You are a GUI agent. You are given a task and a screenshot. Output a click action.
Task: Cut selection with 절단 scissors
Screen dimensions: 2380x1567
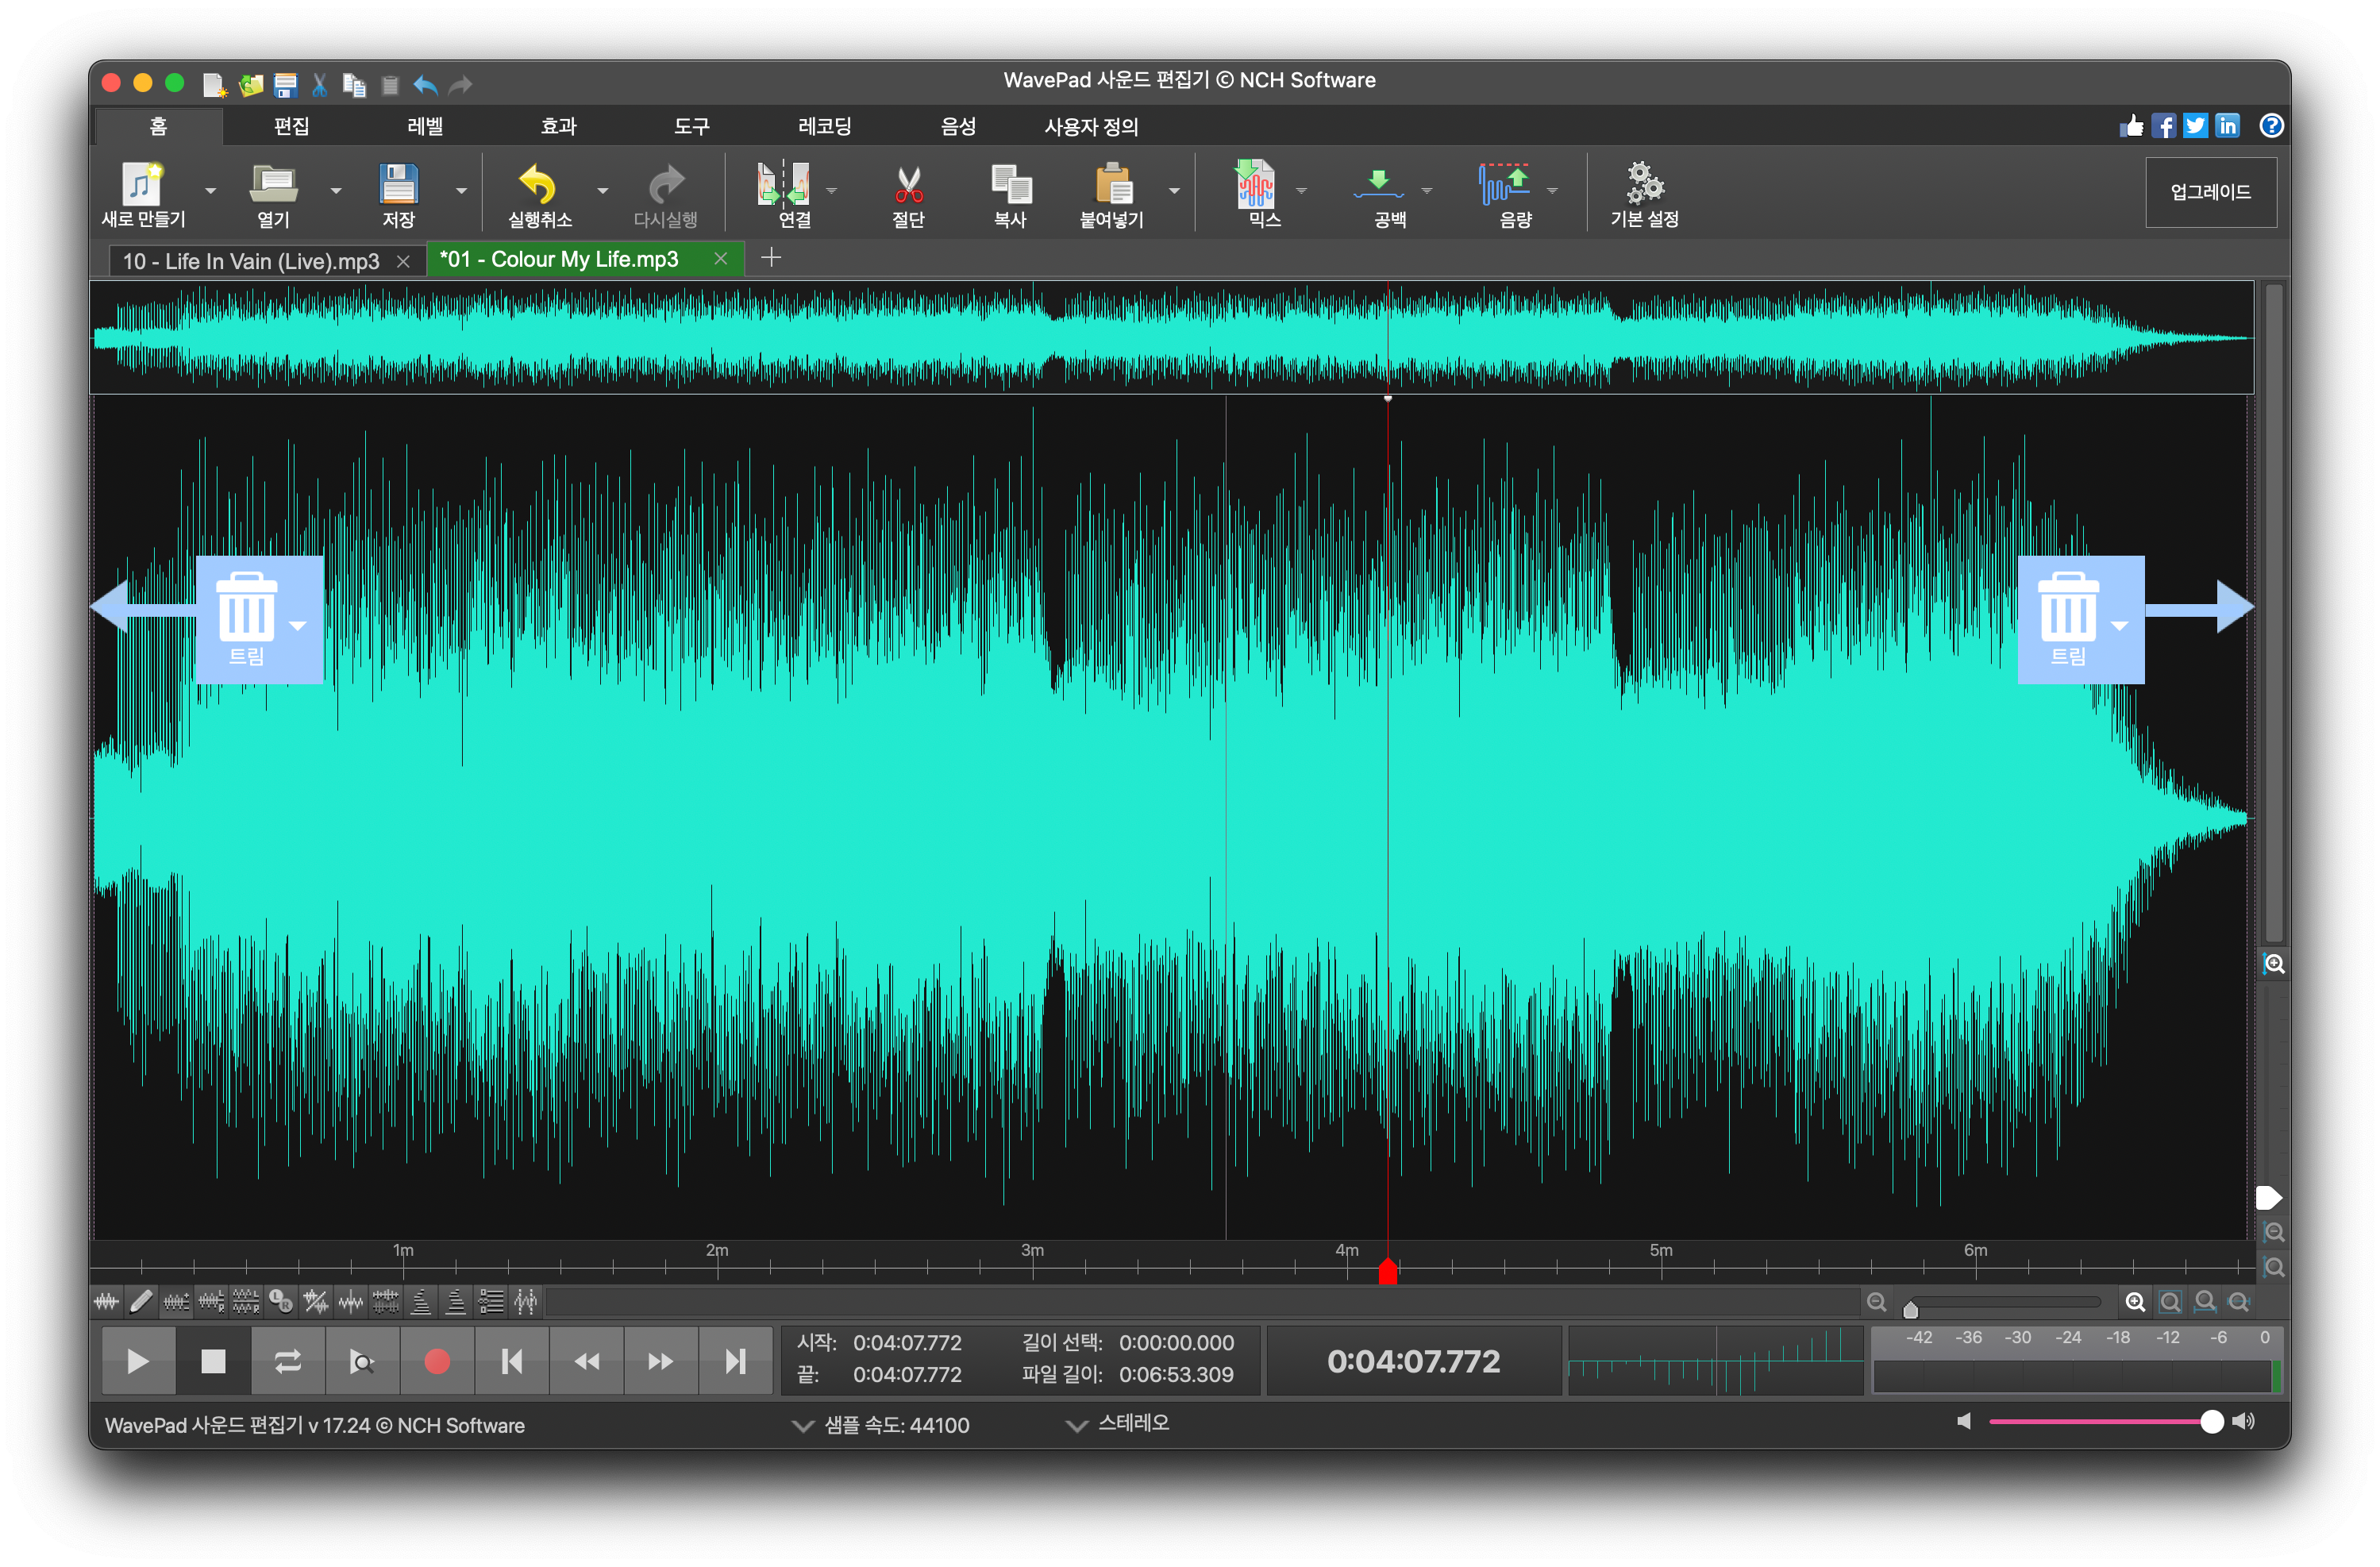pyautogui.click(x=908, y=184)
